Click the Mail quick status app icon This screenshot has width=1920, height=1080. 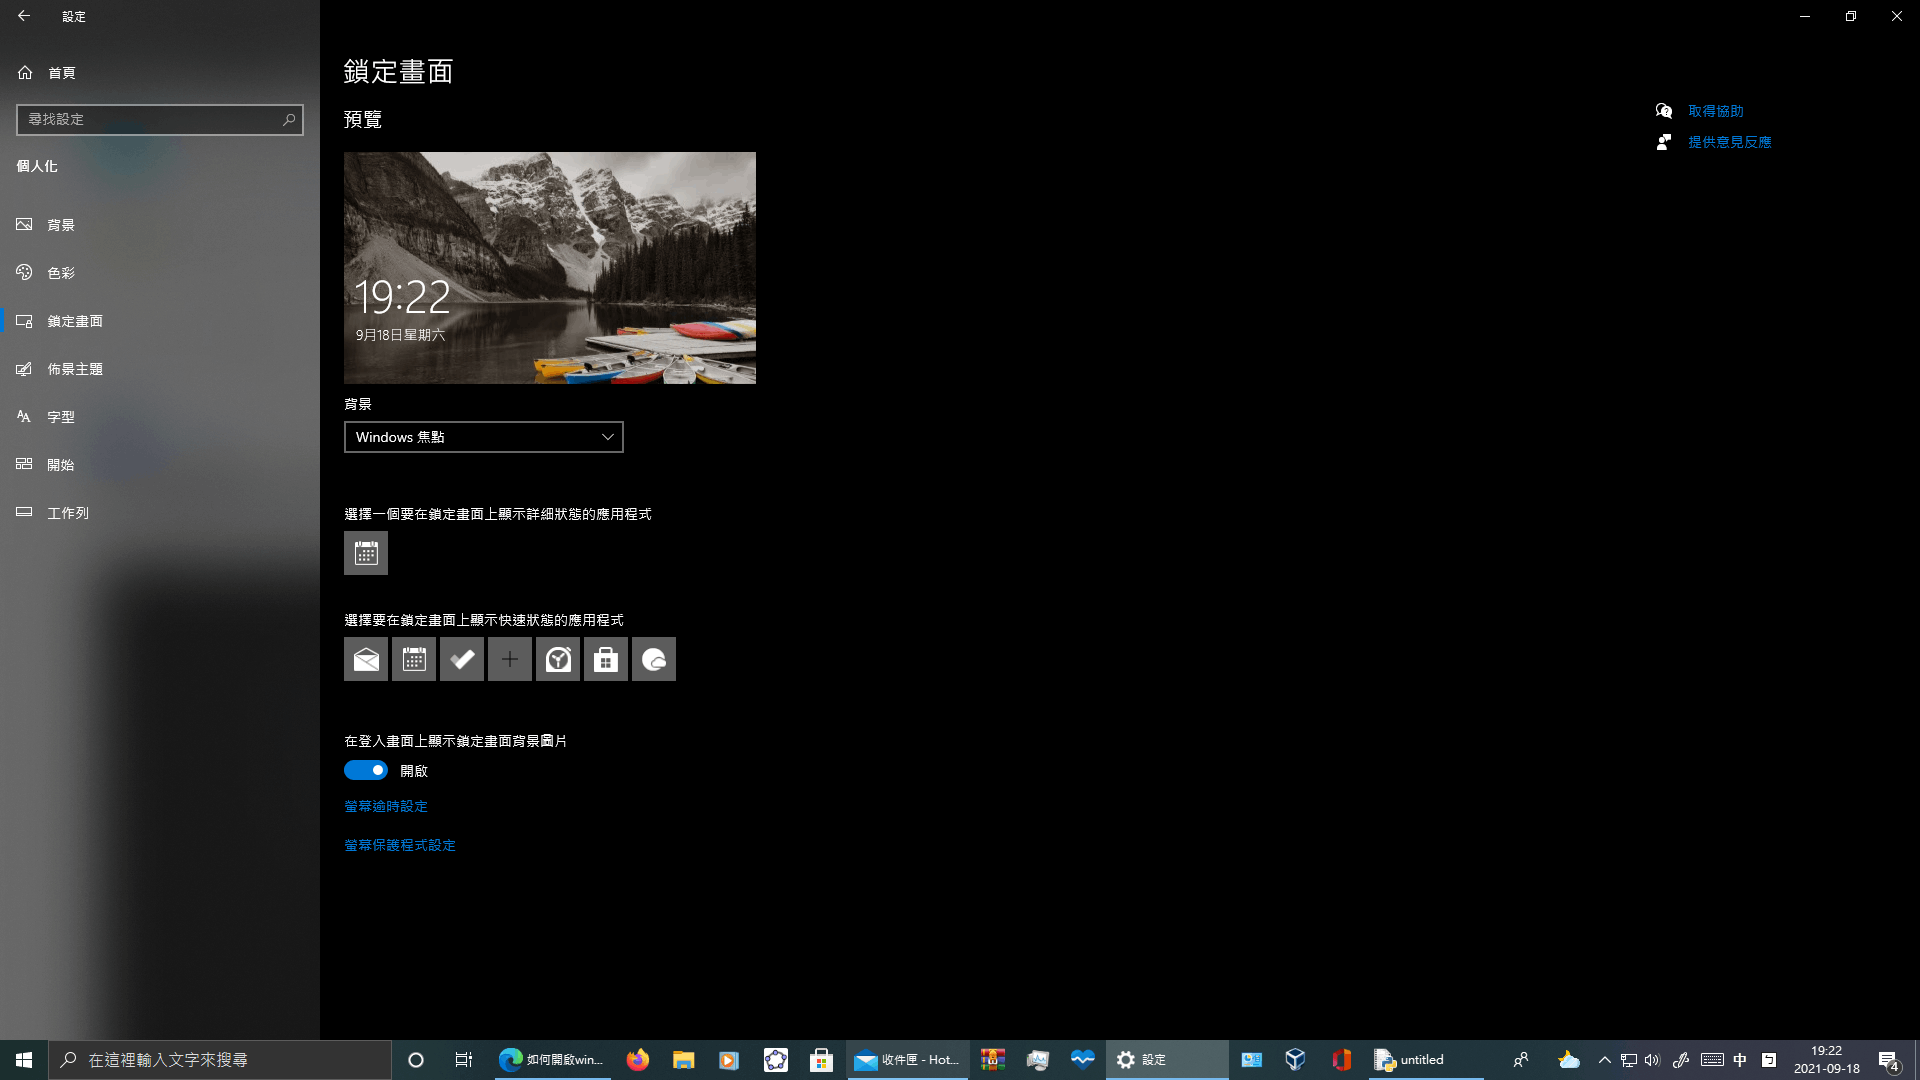pyautogui.click(x=366, y=659)
